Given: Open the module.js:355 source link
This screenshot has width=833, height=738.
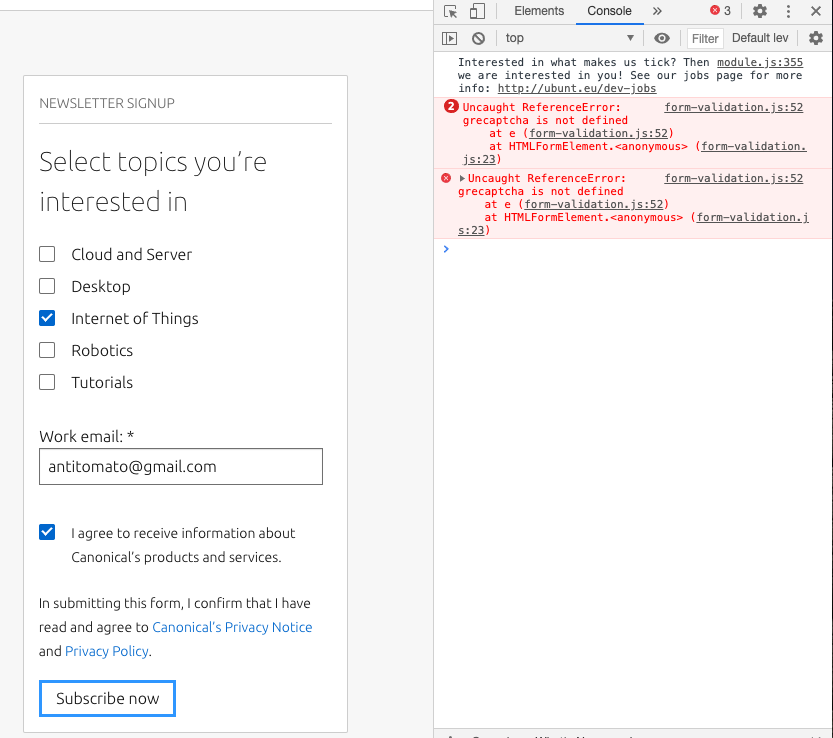Looking at the screenshot, I should tap(760, 62).
